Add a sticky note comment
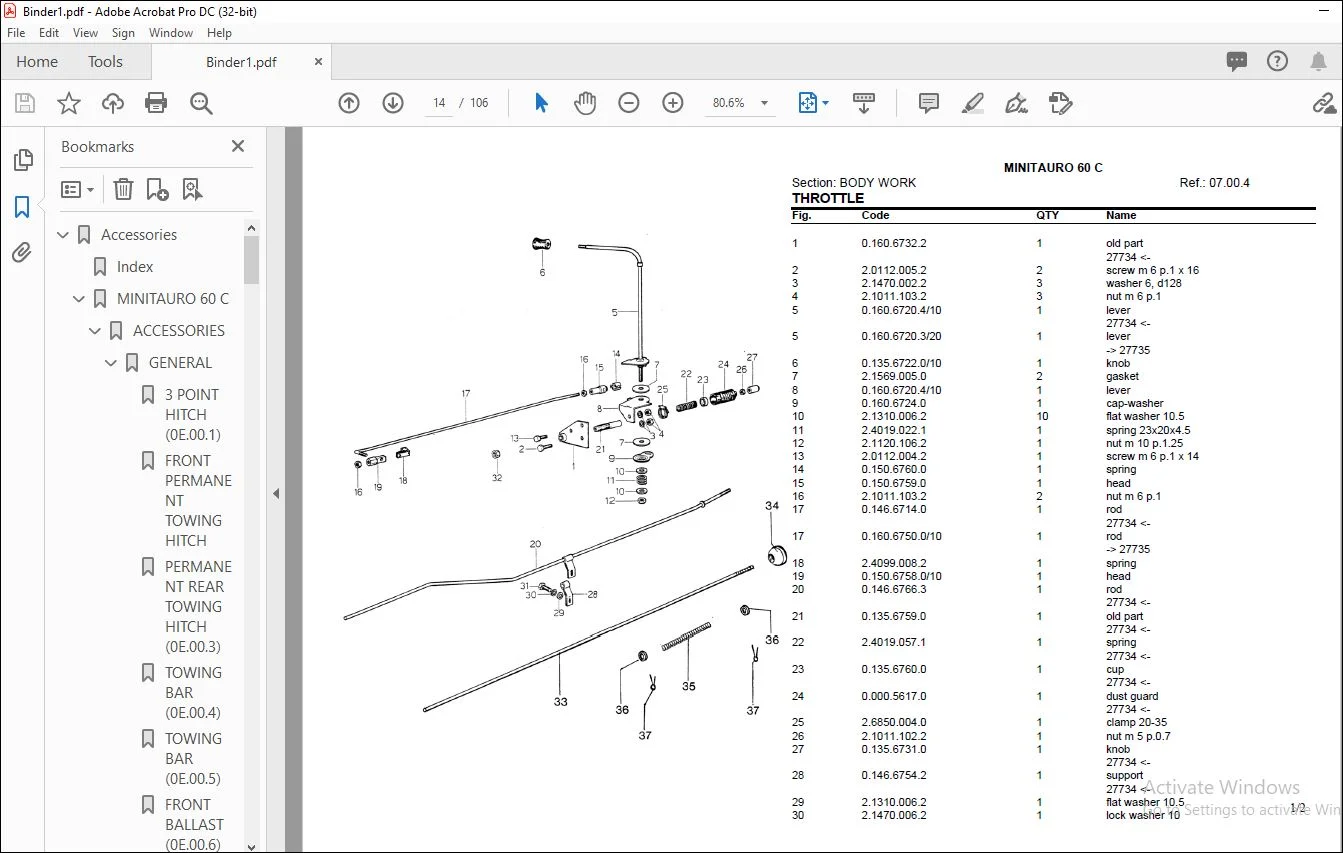 [x=929, y=103]
